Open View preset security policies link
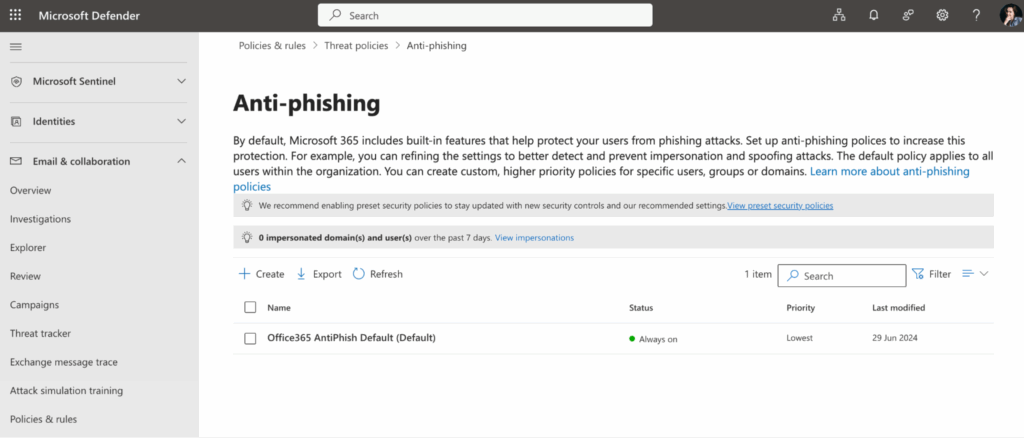Image resolution: width=1024 pixels, height=438 pixels. point(780,206)
